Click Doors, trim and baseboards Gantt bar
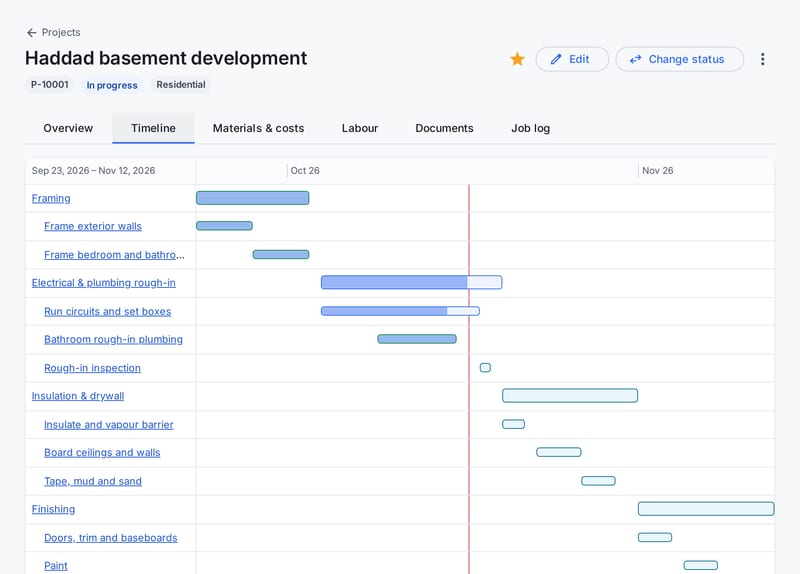The image size is (800, 574). click(655, 537)
